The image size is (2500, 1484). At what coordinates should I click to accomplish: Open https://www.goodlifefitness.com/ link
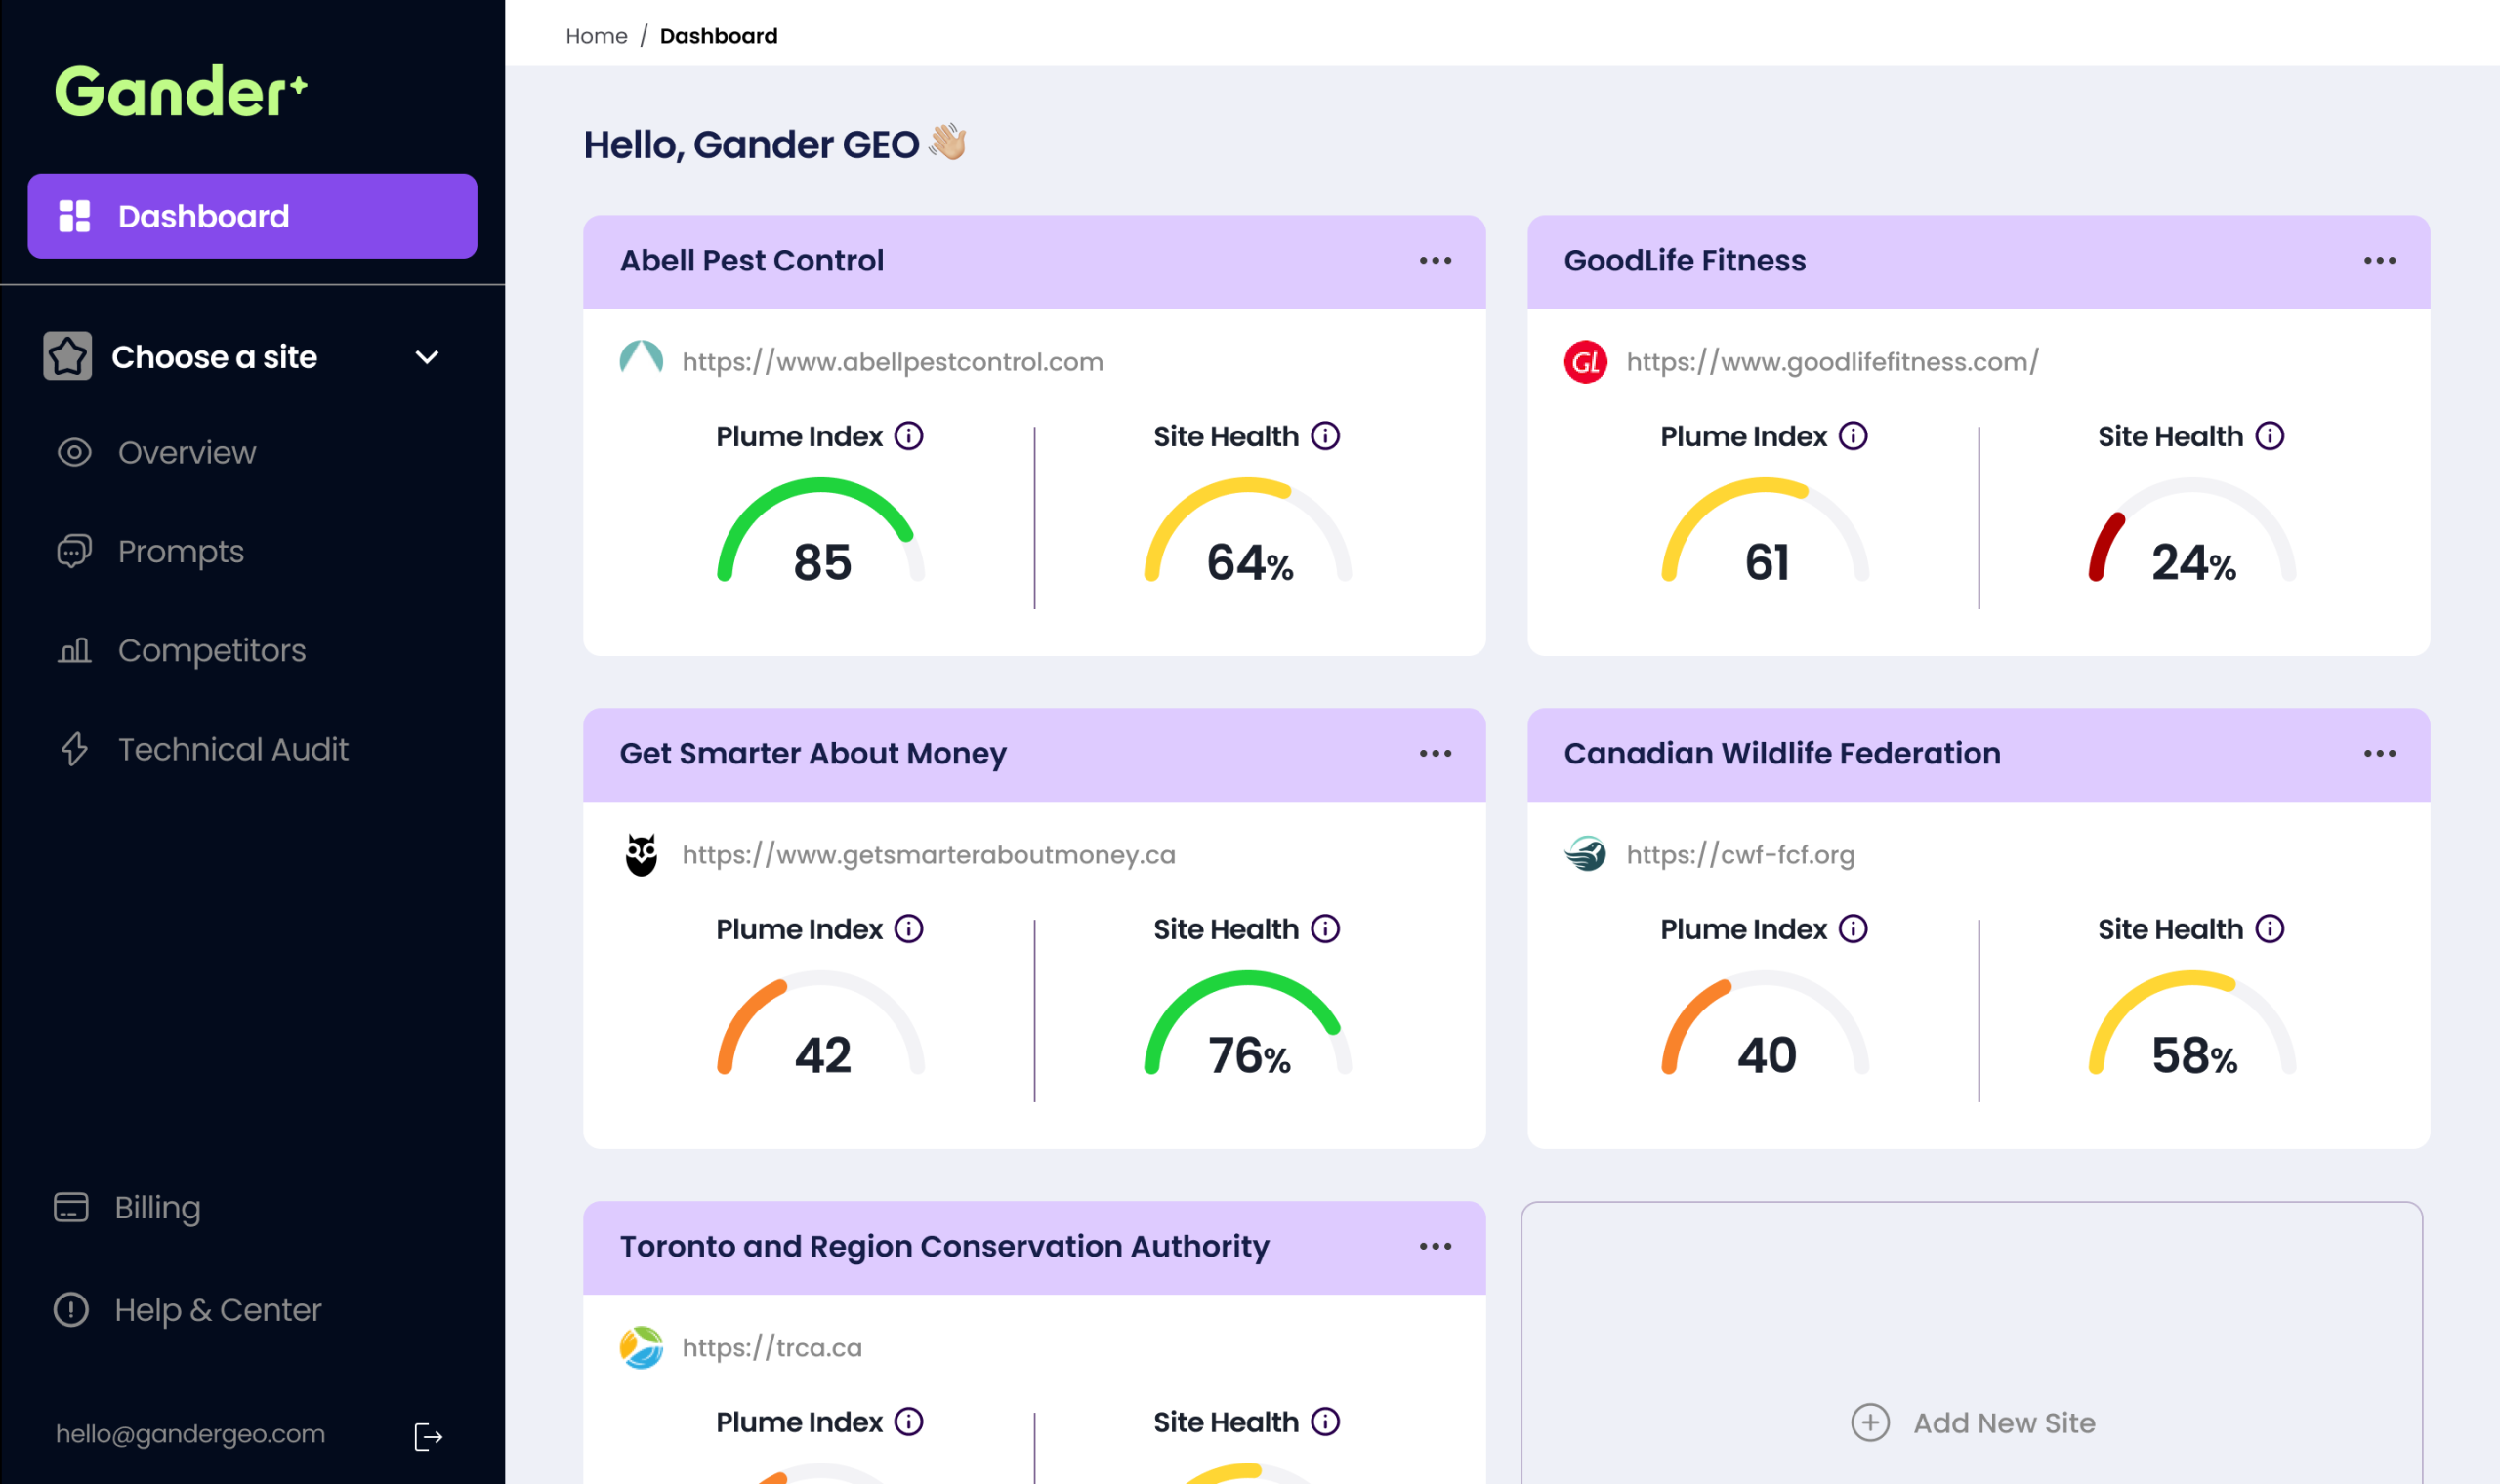click(1832, 362)
